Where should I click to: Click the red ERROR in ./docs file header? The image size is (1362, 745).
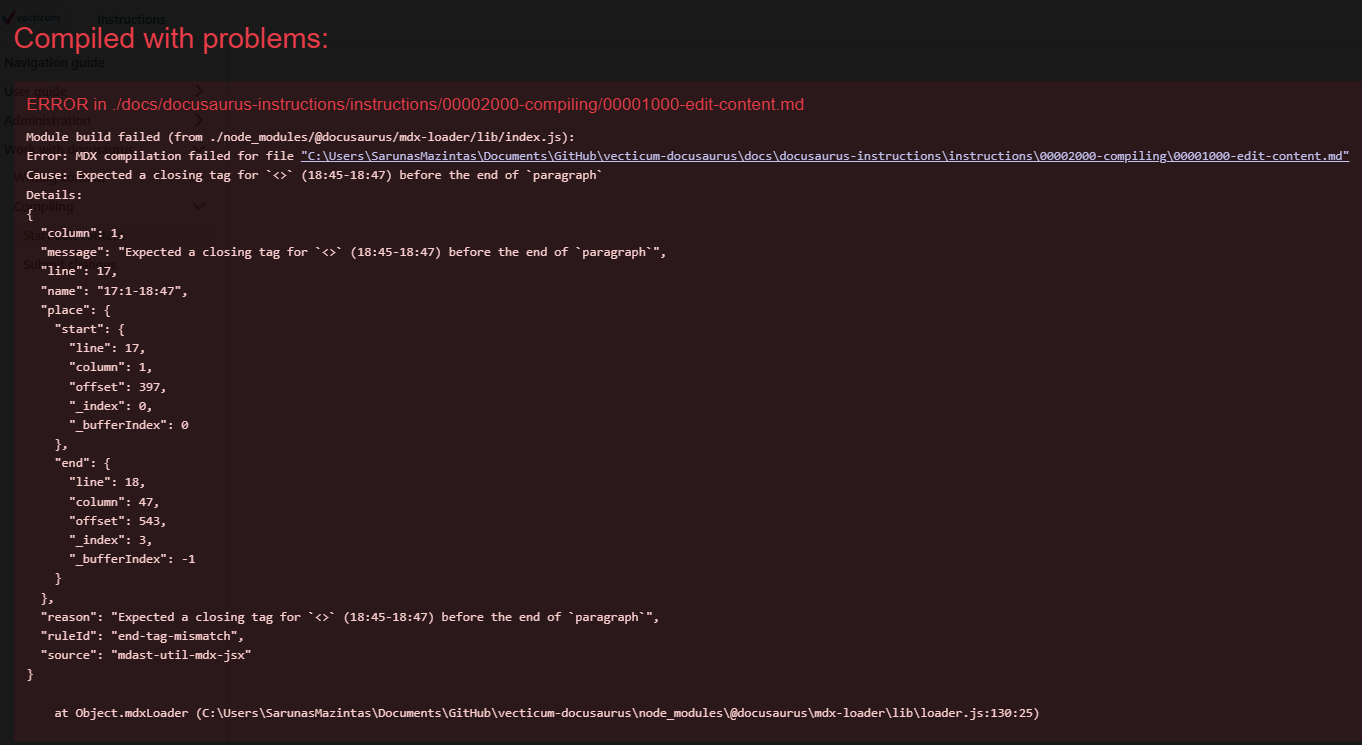pyautogui.click(x=415, y=105)
